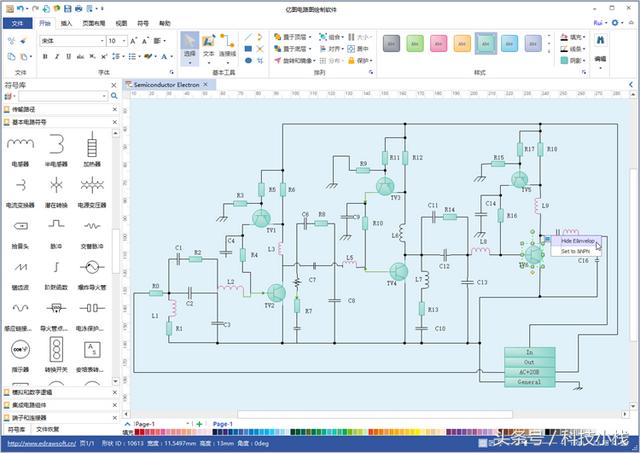This screenshot has width=640, height=453.
Task: Click the format painter brush icon
Action: 24,41
